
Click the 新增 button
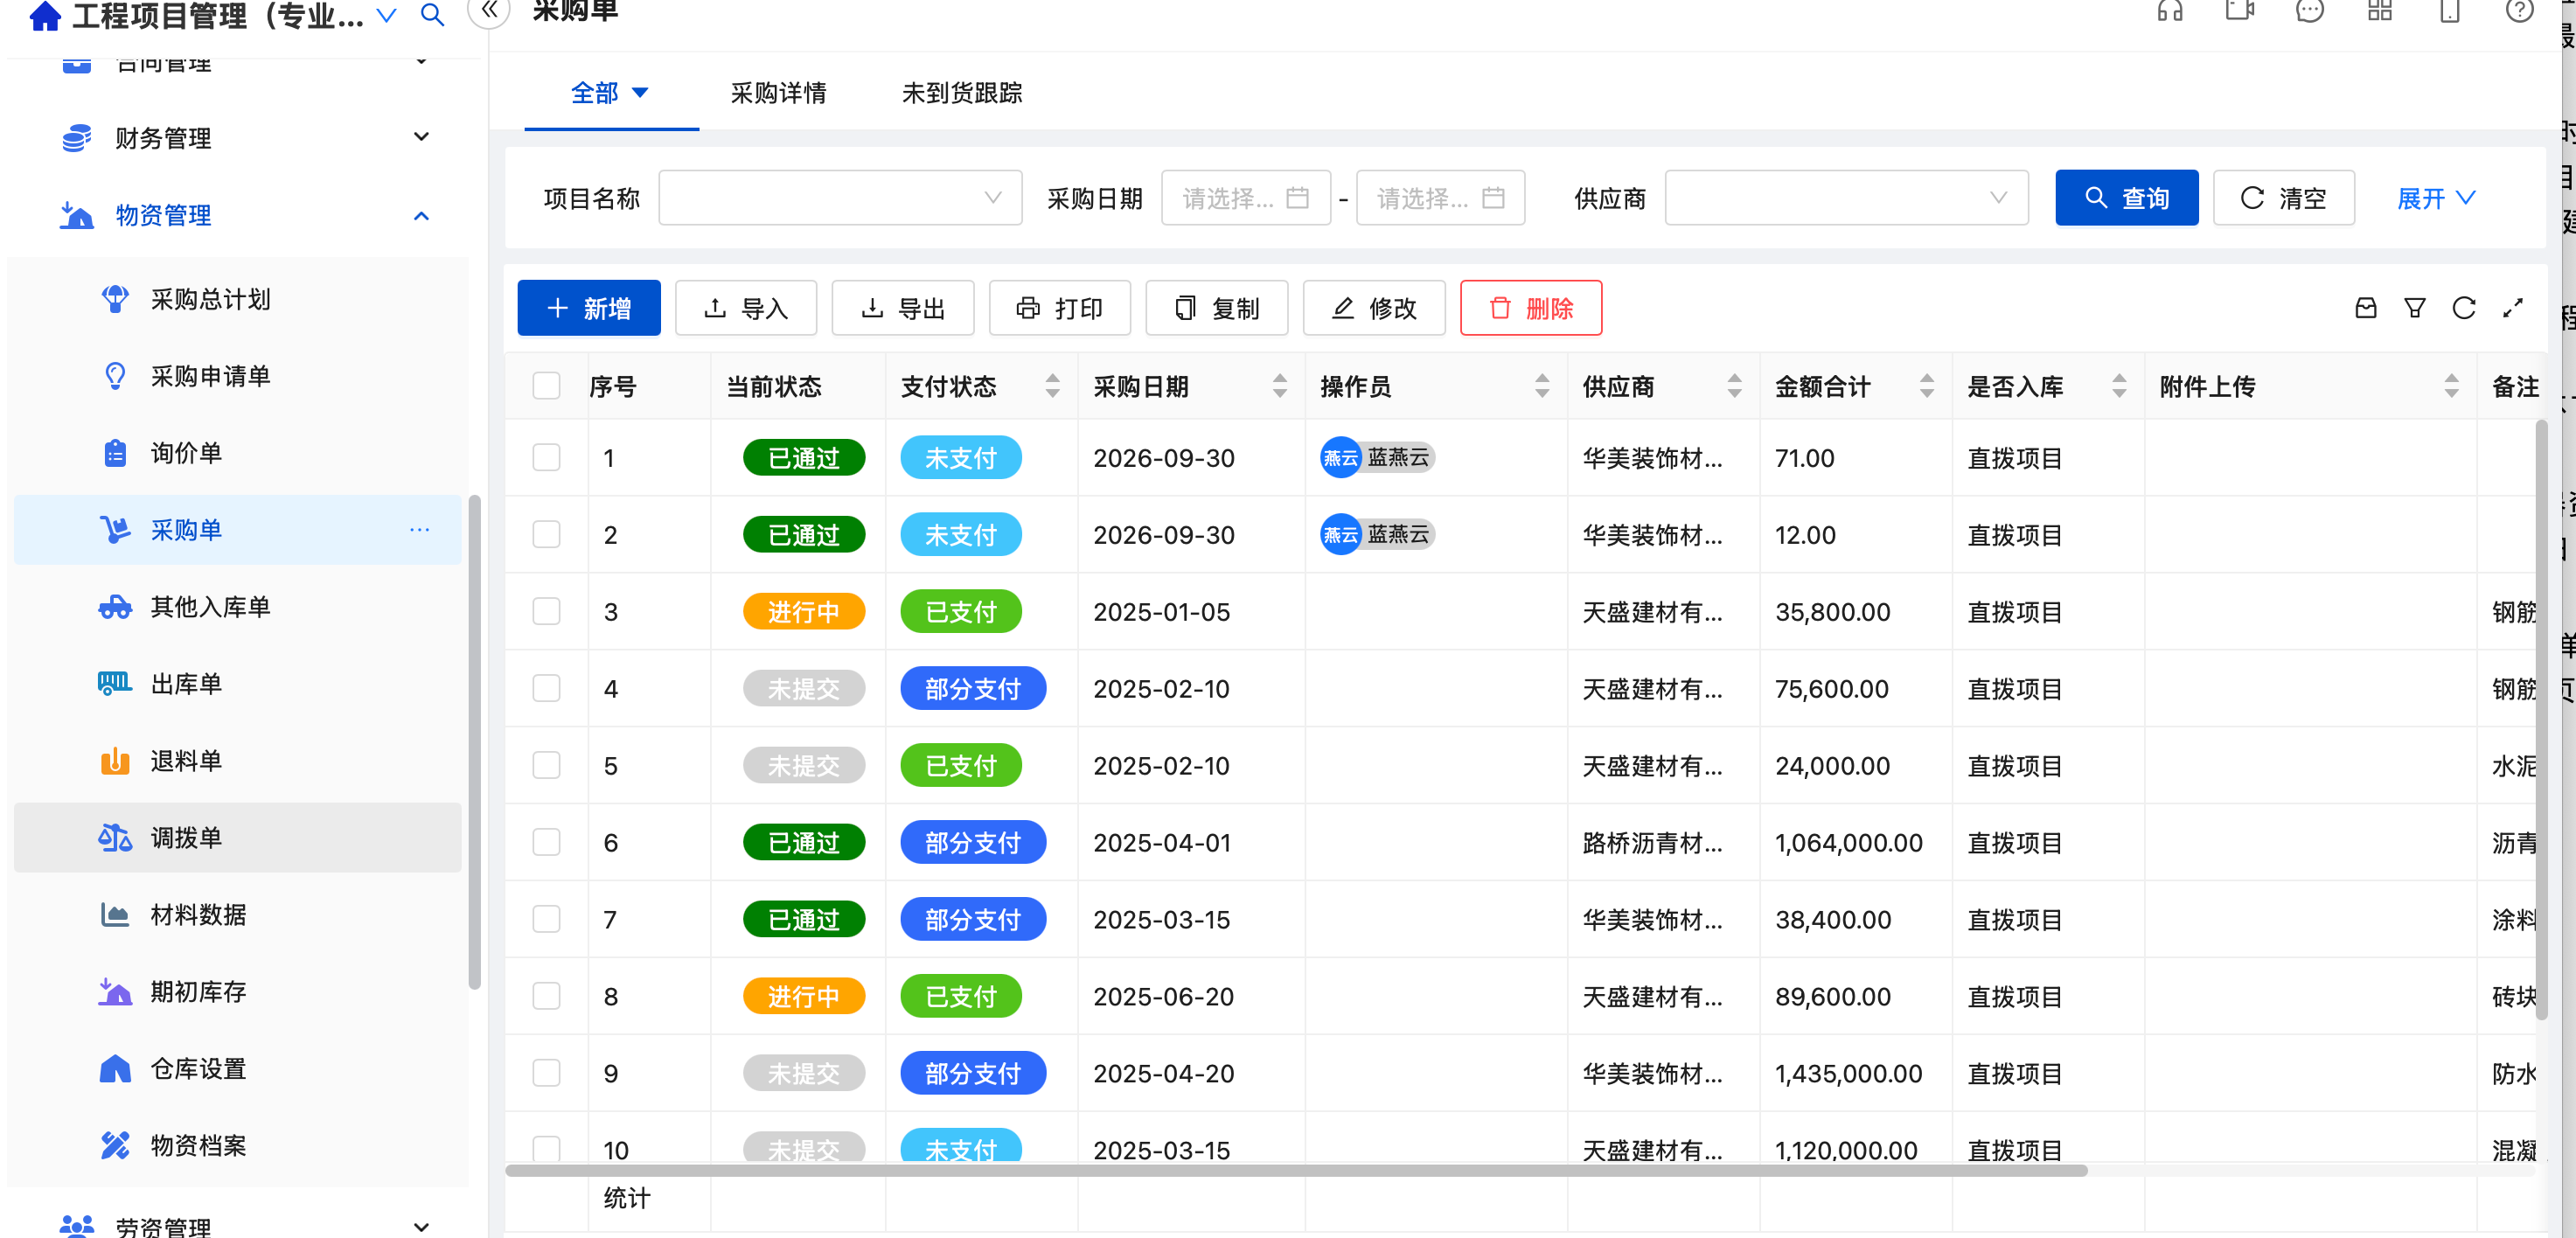[589, 308]
